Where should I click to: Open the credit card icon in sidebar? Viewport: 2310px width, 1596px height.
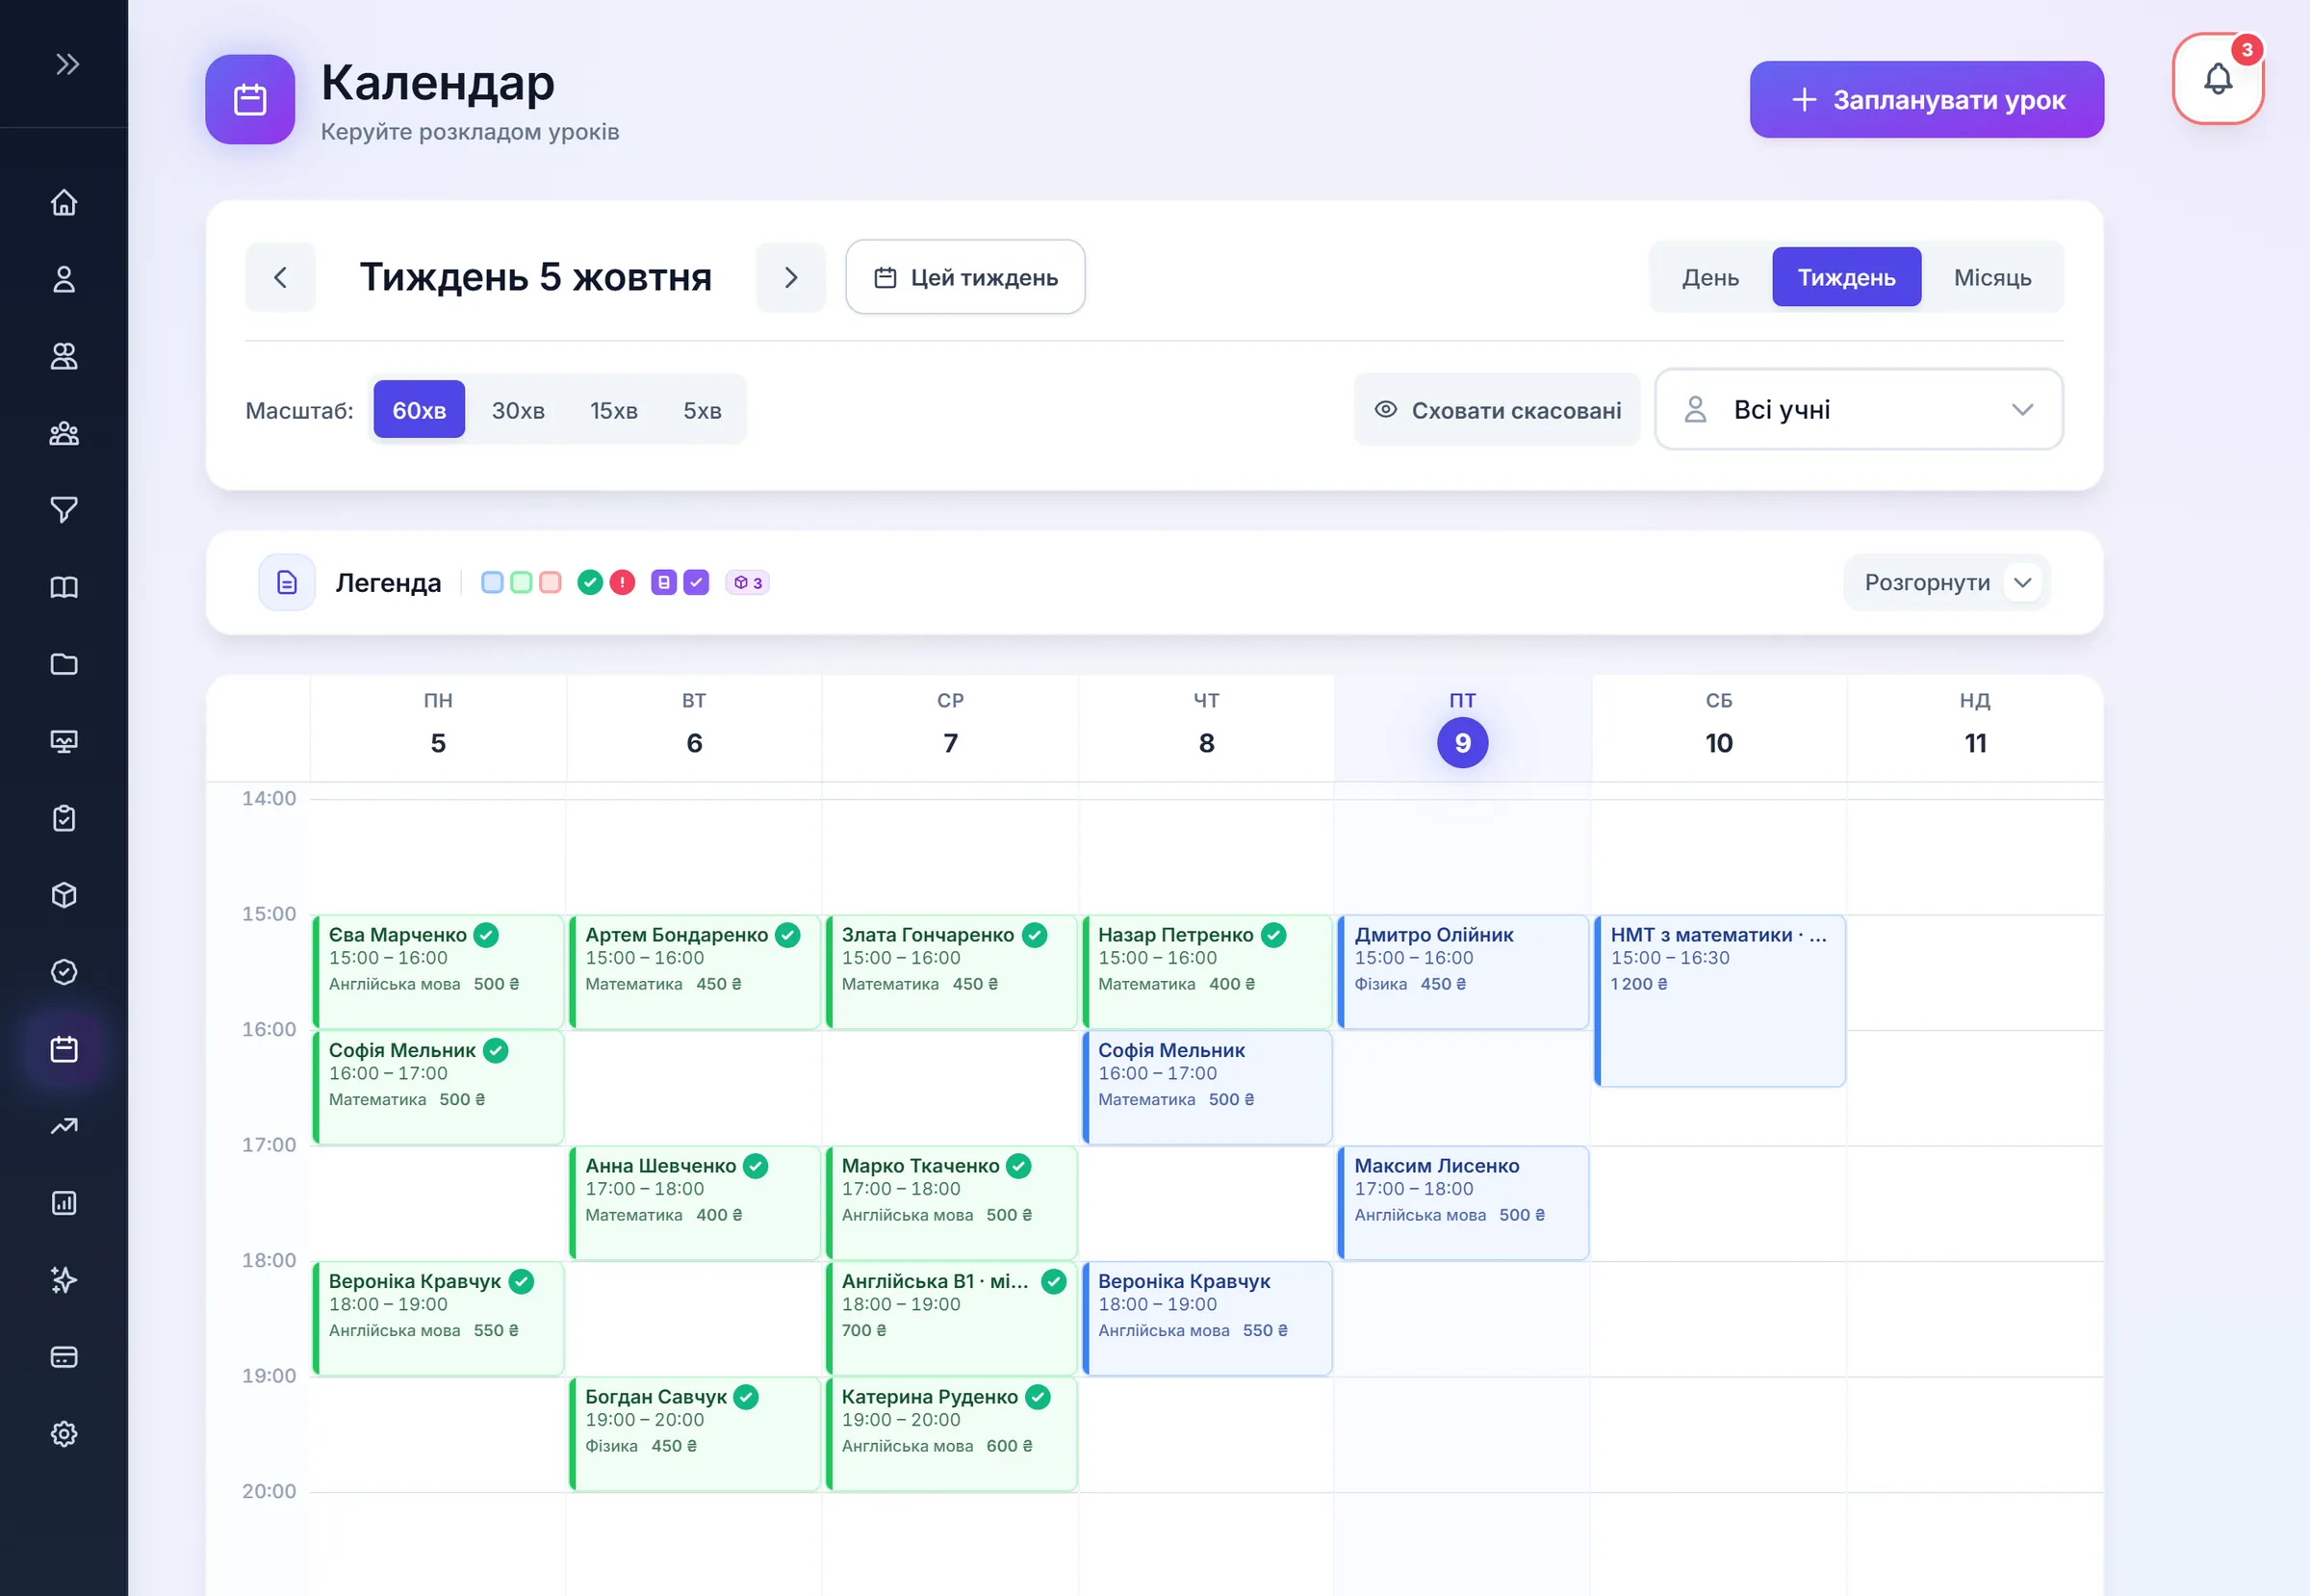[64, 1357]
